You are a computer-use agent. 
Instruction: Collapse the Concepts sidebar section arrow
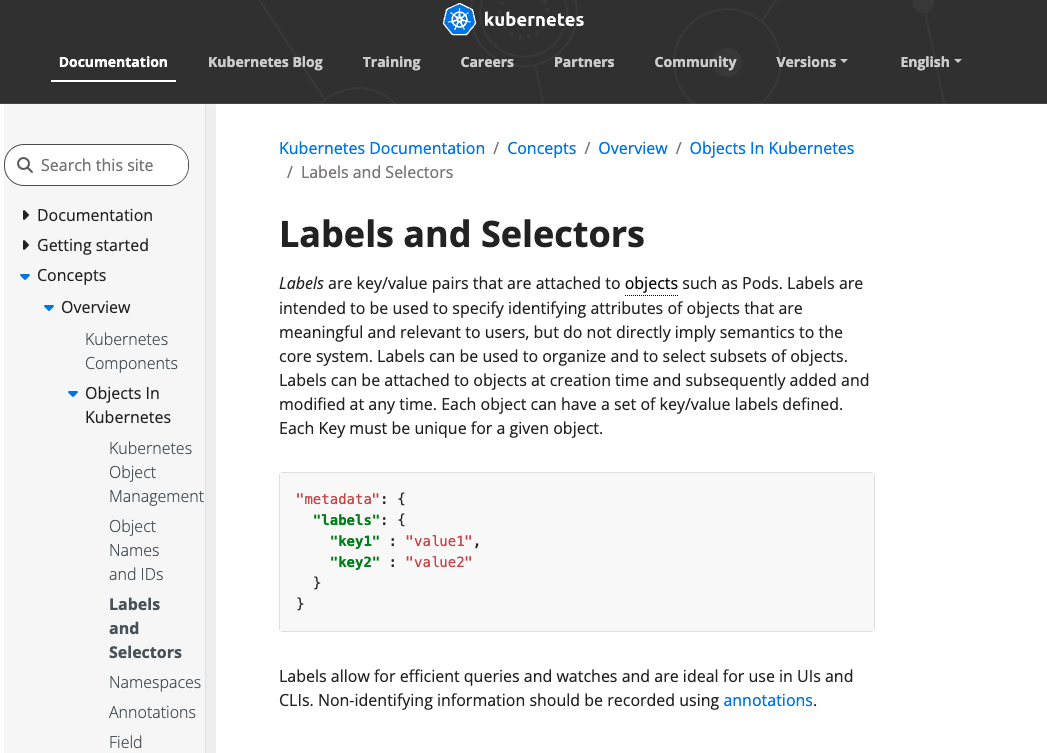coord(25,276)
